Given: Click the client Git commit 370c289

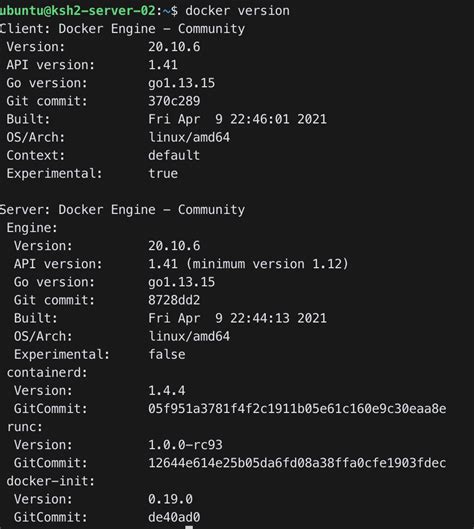Looking at the screenshot, I should pyautogui.click(x=174, y=101).
